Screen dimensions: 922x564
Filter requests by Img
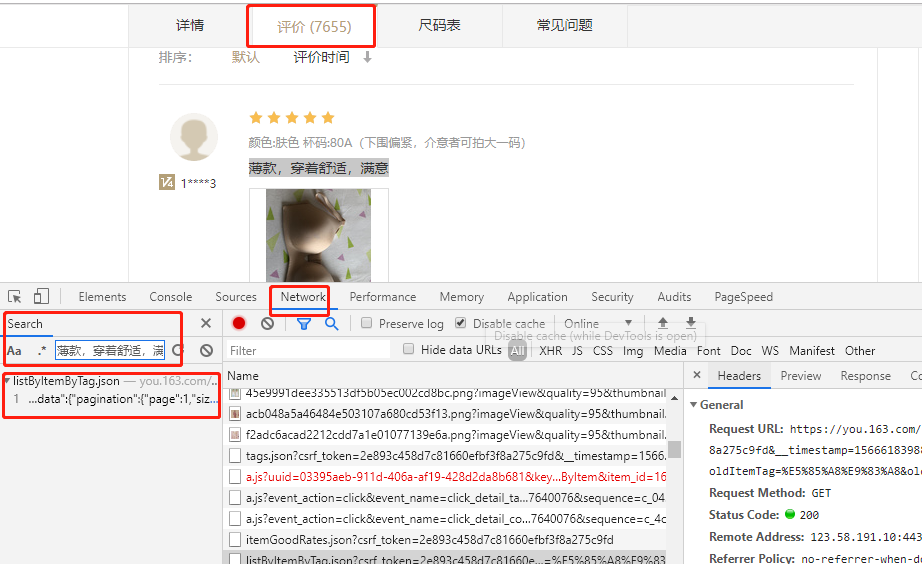[x=633, y=351]
